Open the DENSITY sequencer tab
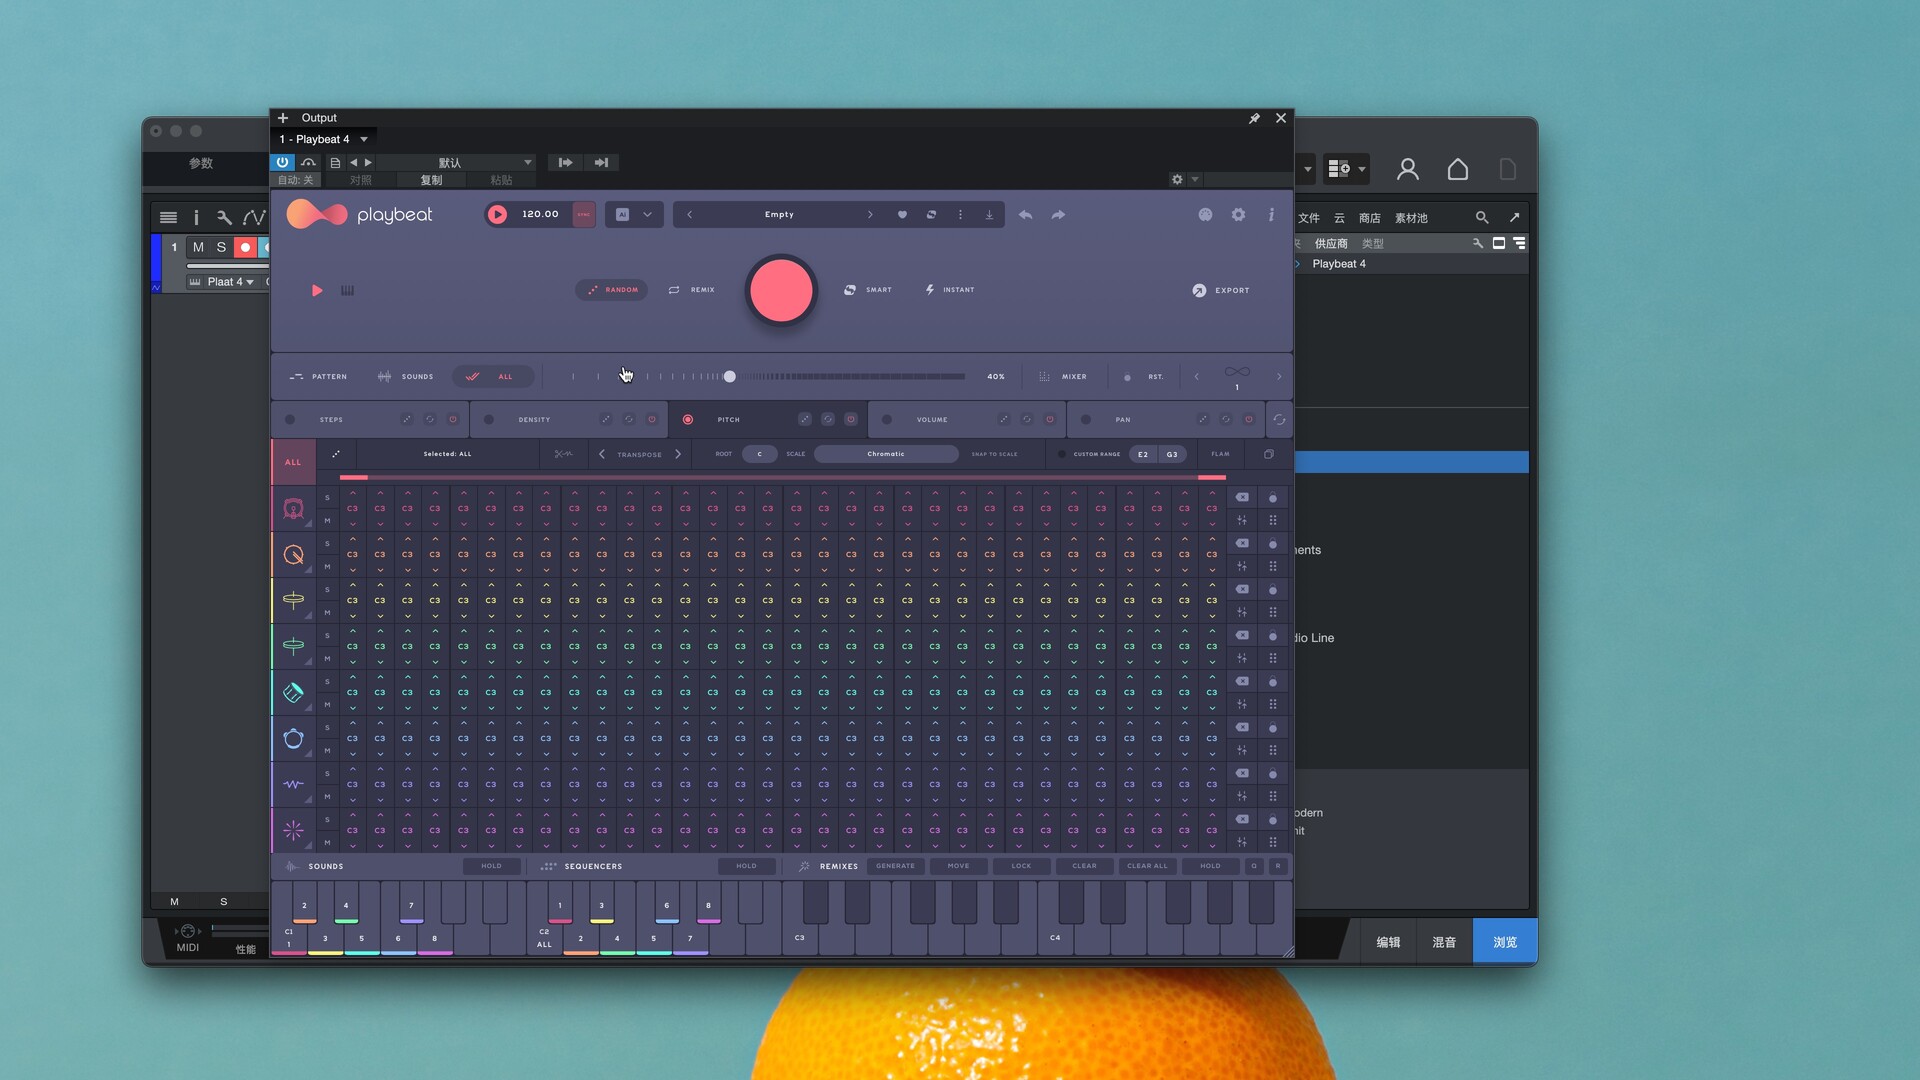1920x1080 pixels. [534, 420]
